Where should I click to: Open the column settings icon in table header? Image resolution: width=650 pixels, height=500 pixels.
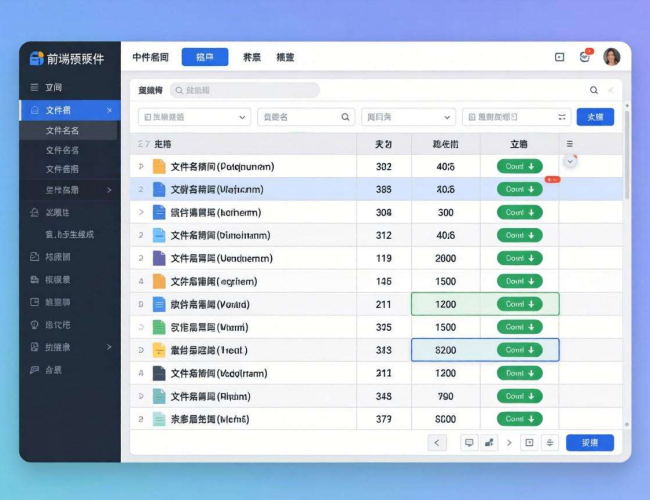tap(570, 144)
